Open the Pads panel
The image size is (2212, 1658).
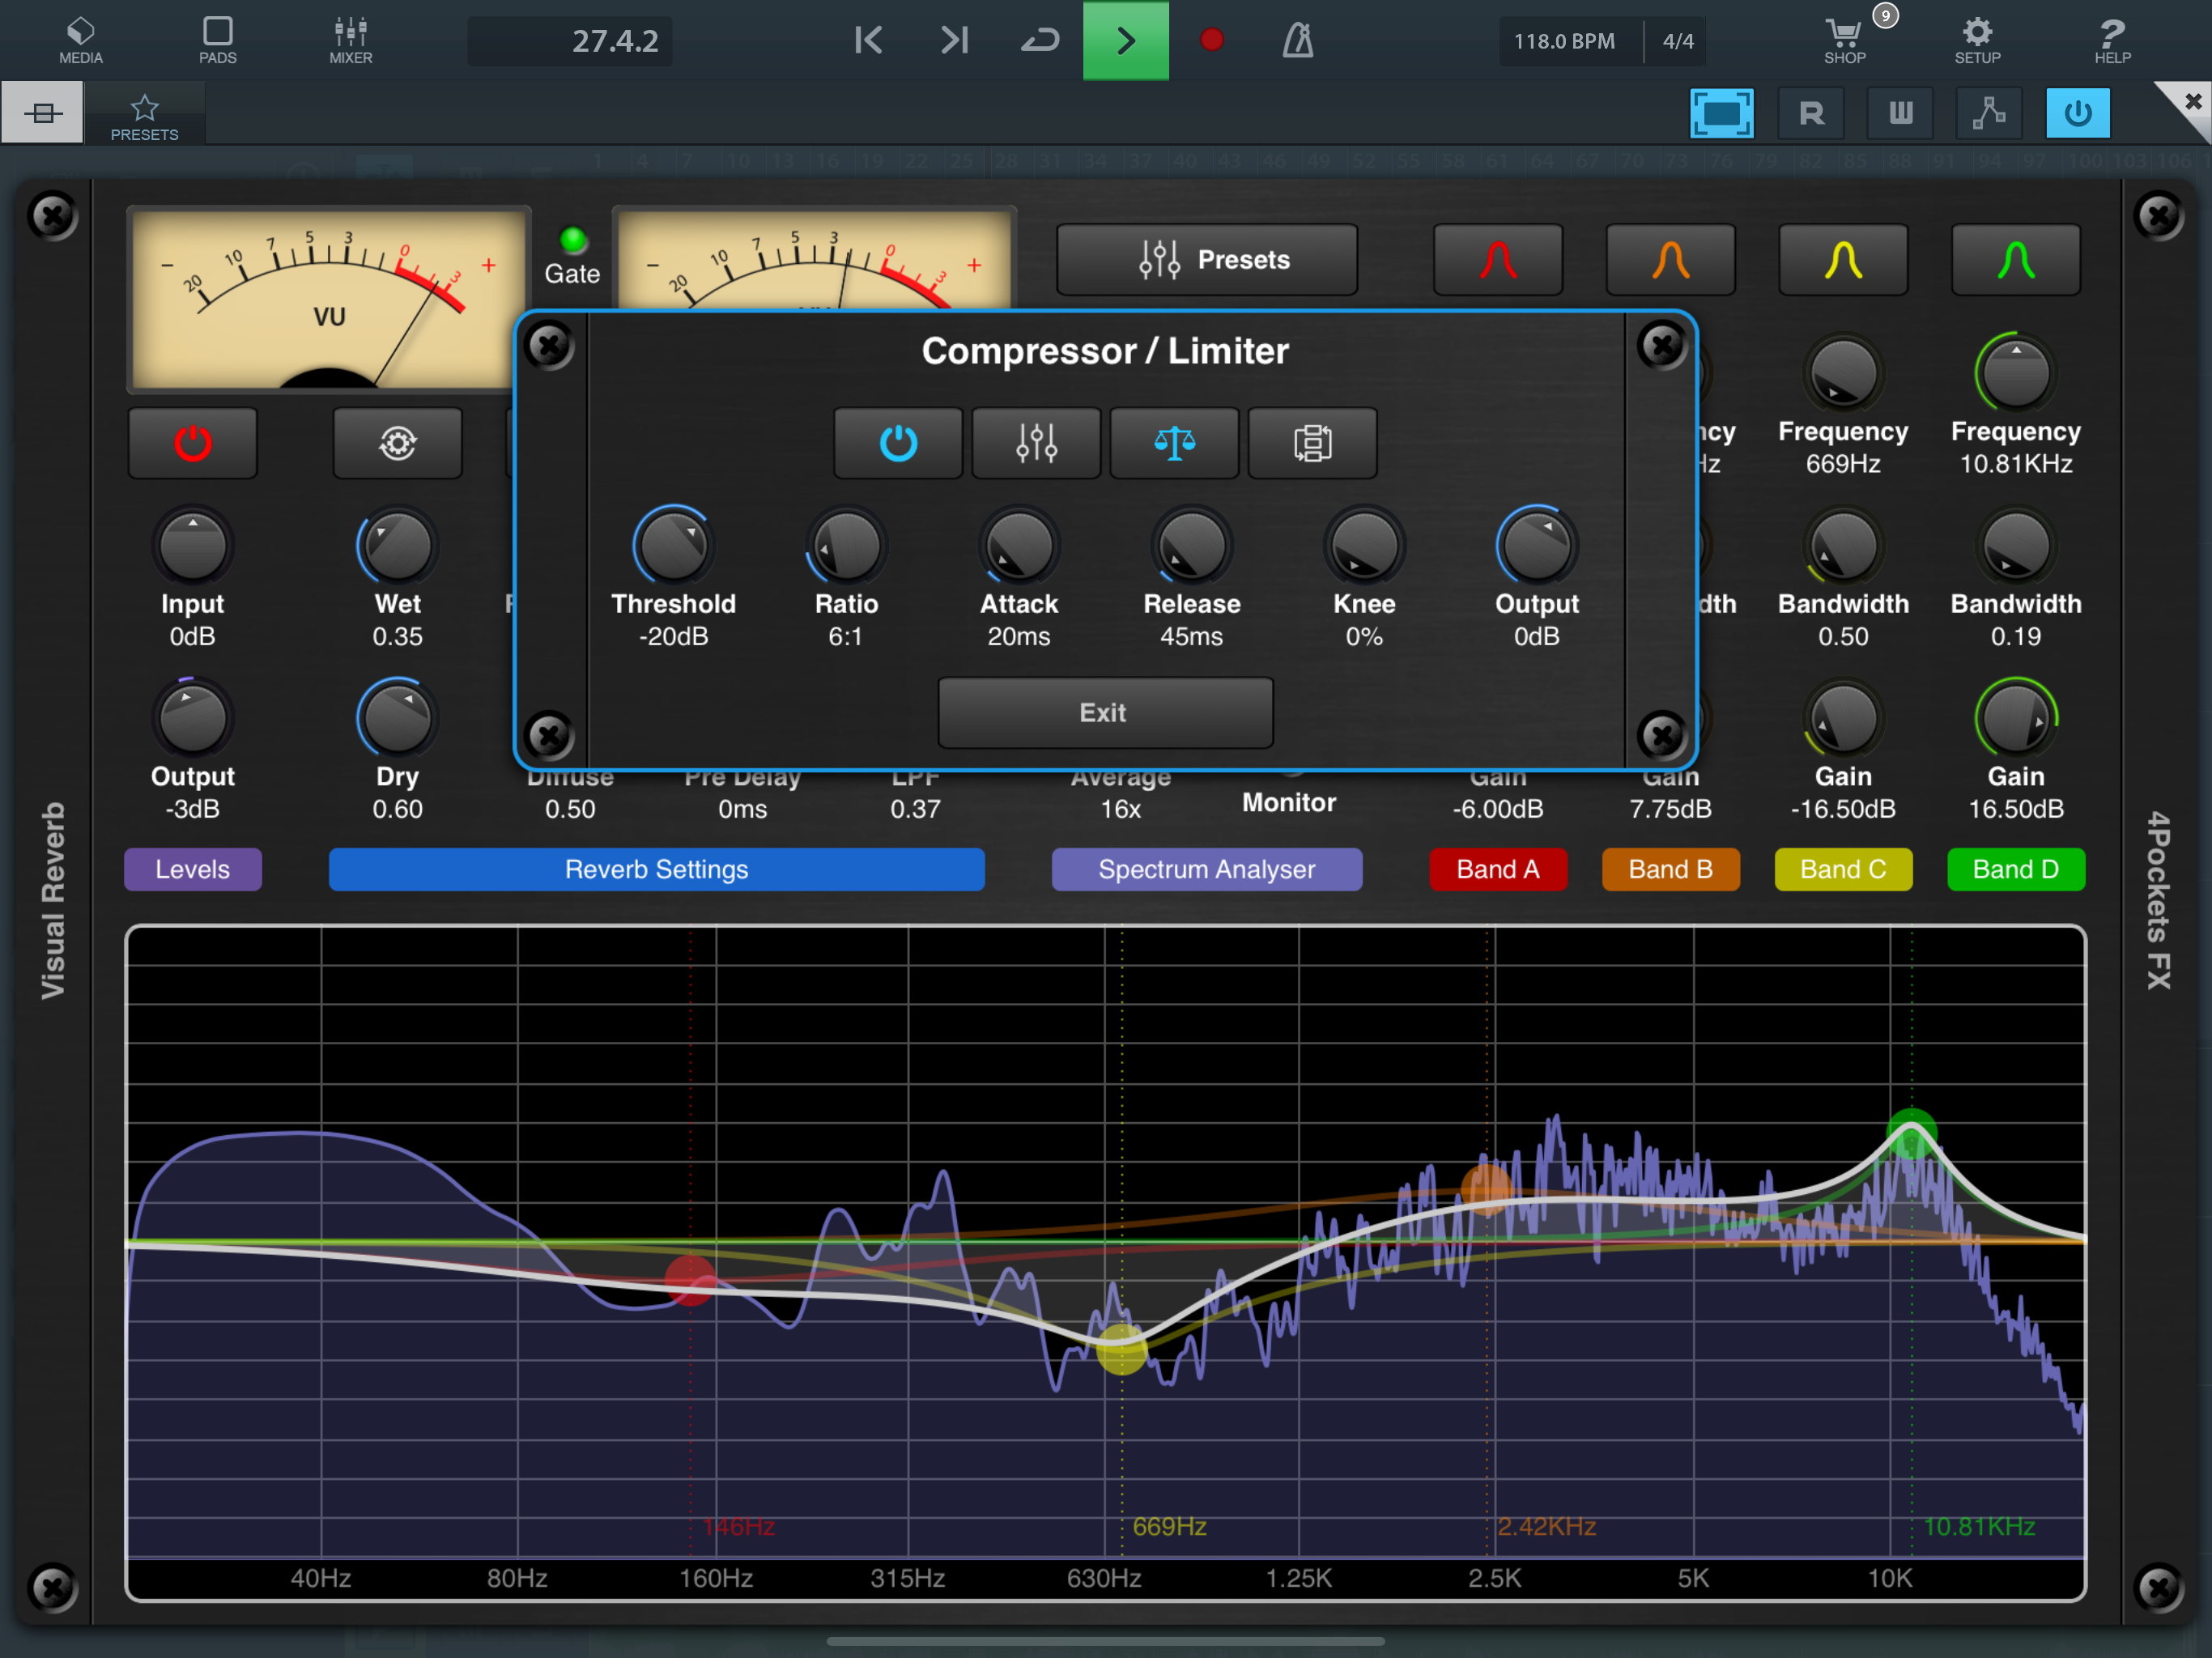[217, 41]
